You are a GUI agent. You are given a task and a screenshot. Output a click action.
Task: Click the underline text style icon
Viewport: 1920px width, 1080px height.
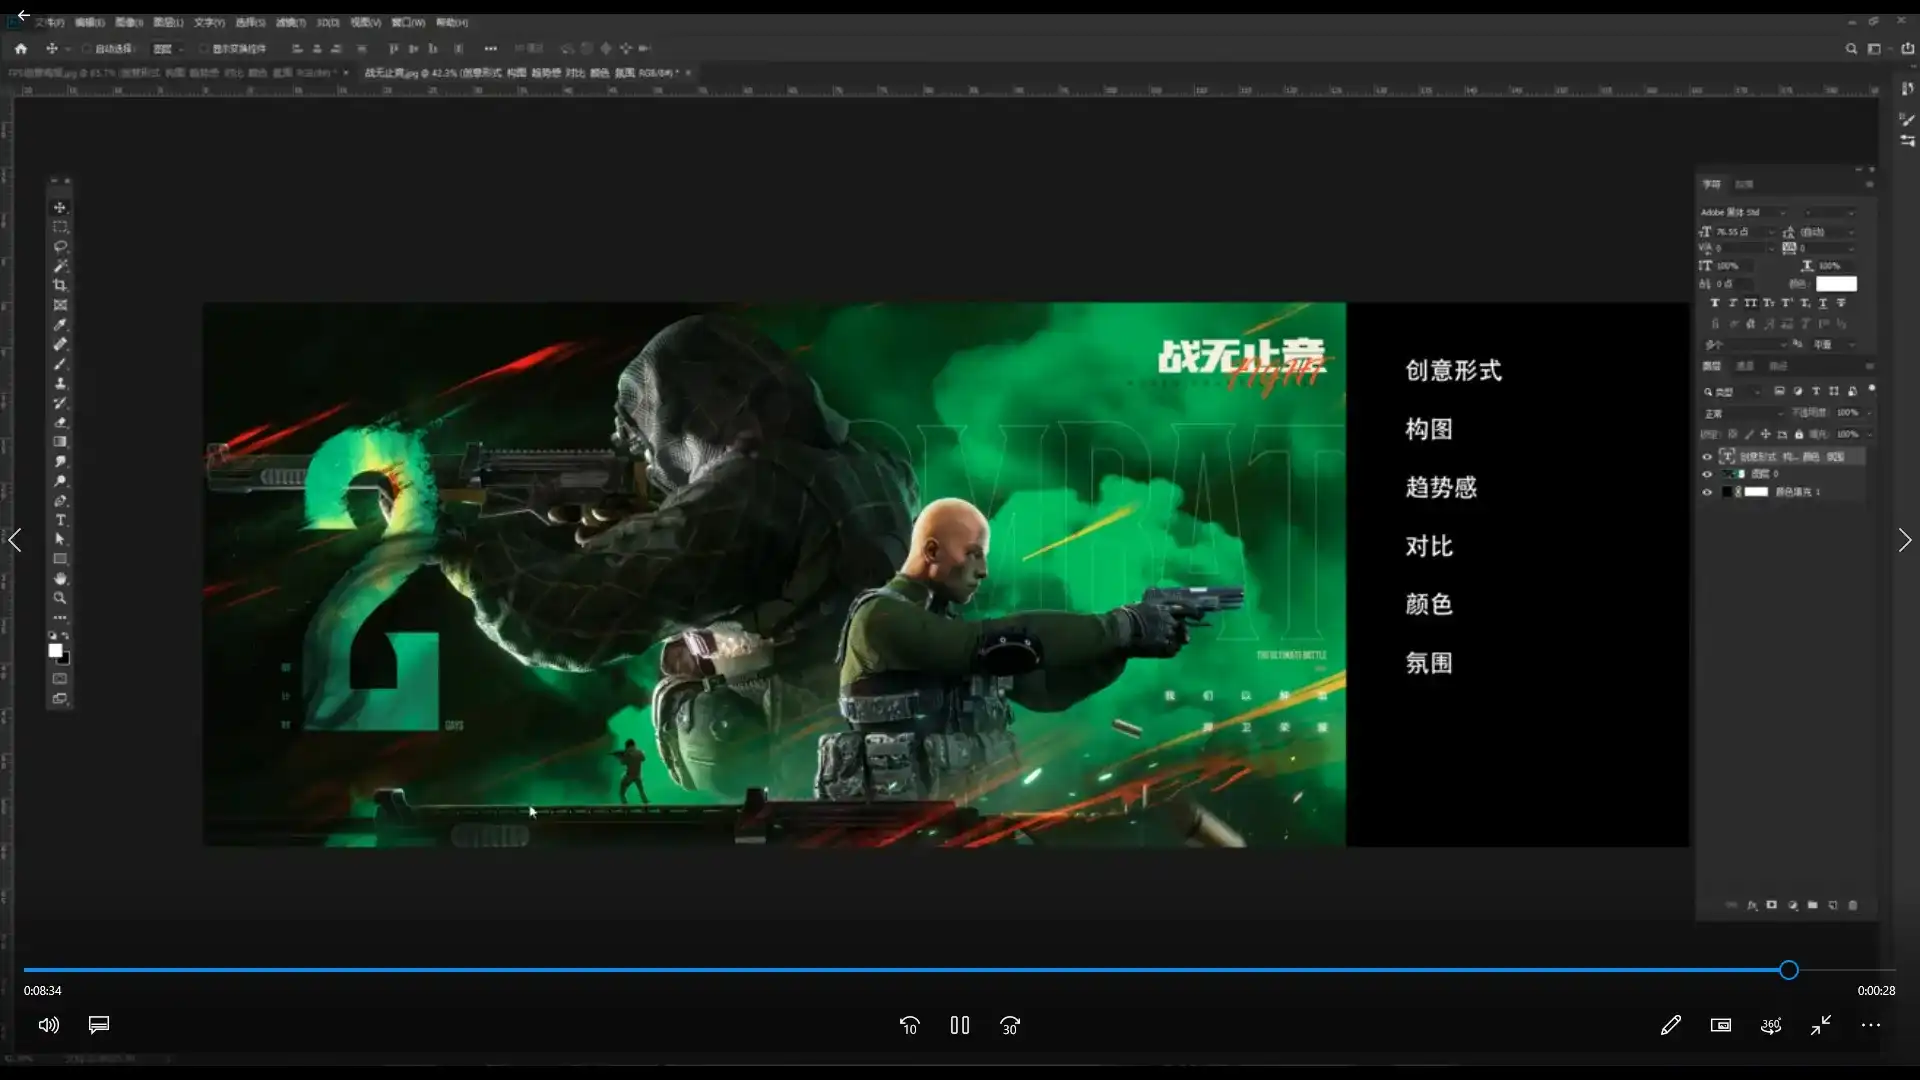click(1823, 303)
